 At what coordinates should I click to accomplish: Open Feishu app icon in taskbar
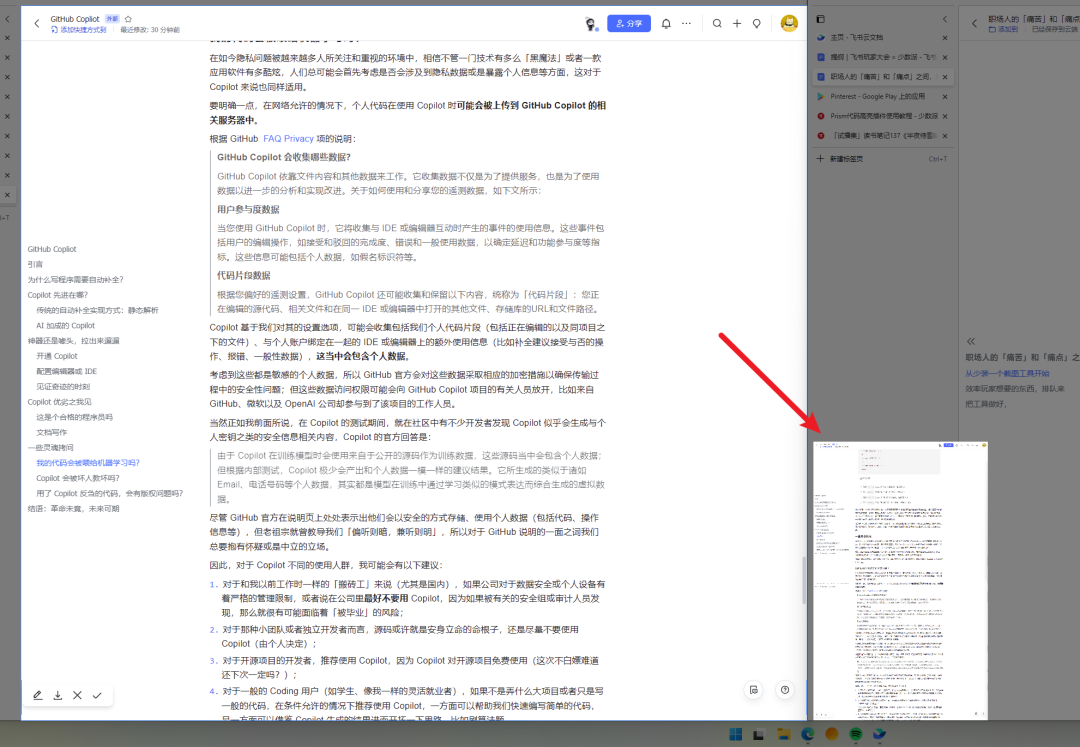tap(880, 734)
